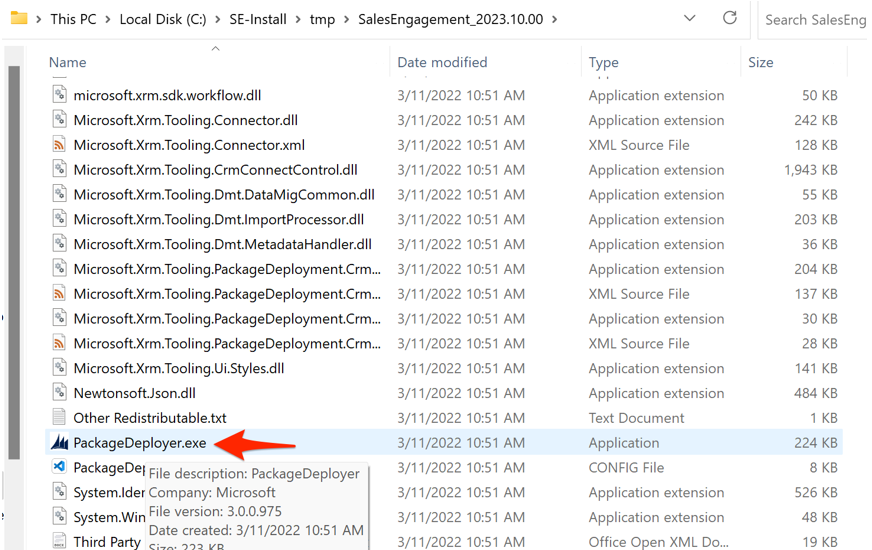Expand chevron after Local Disk (C:)
Viewport: 872px width, 550px height.
point(218,19)
